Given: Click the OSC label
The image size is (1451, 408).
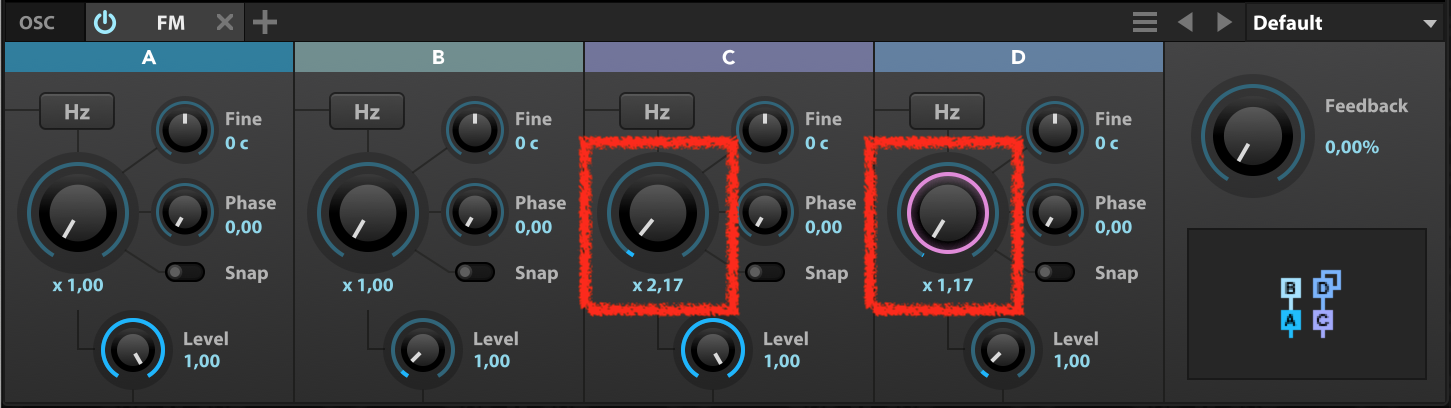Looking at the screenshot, I should (36, 22).
